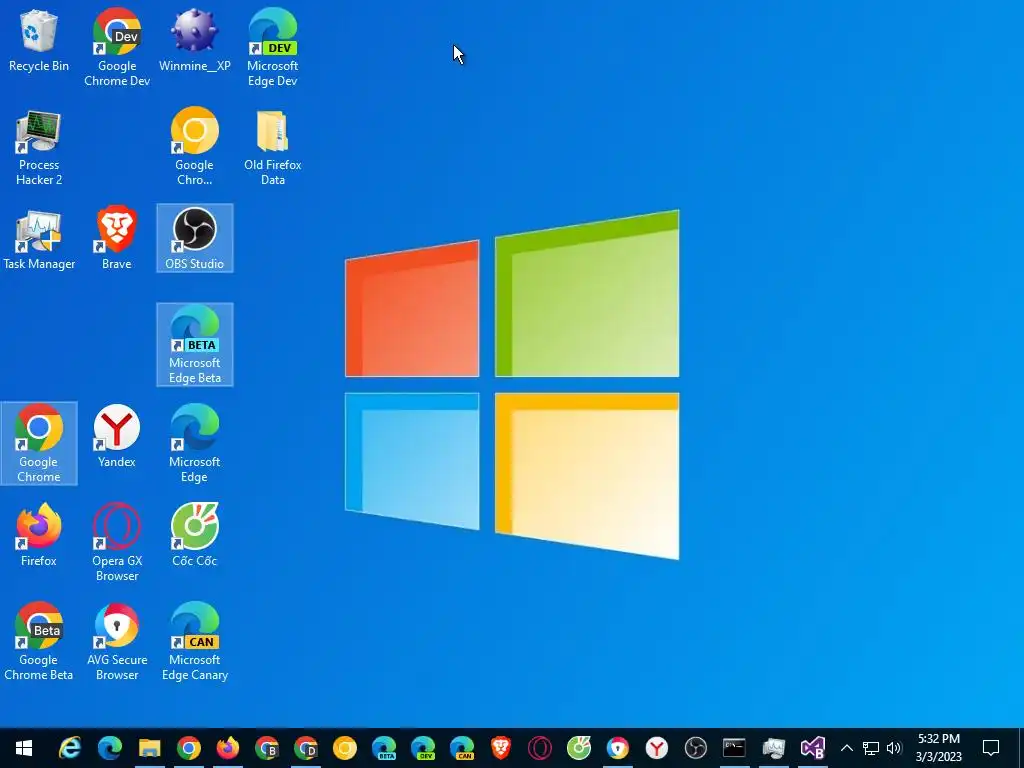
Task: Select the yellow Google Chro... Canary desktop icon
Action: coord(195,148)
